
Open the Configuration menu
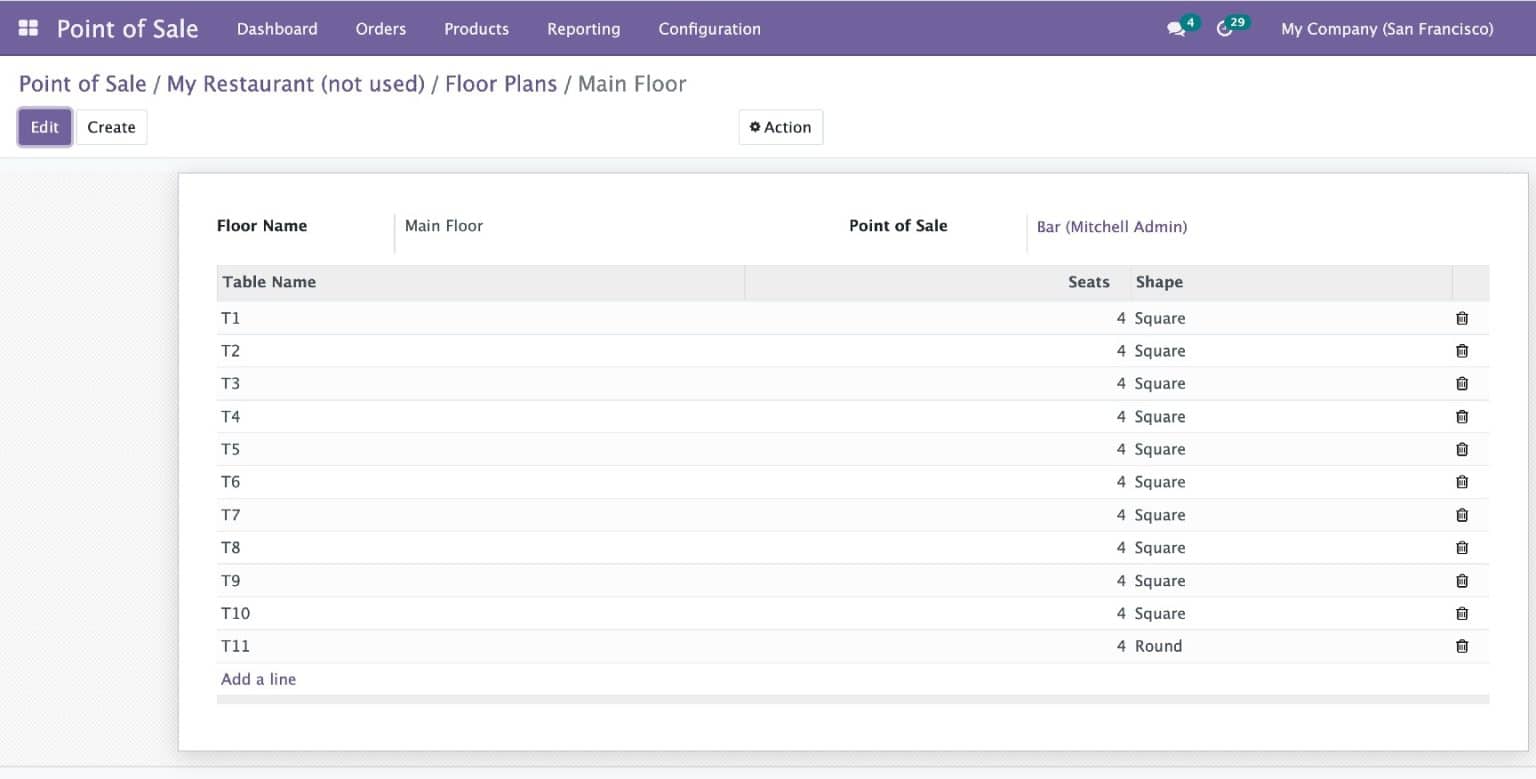click(x=709, y=29)
